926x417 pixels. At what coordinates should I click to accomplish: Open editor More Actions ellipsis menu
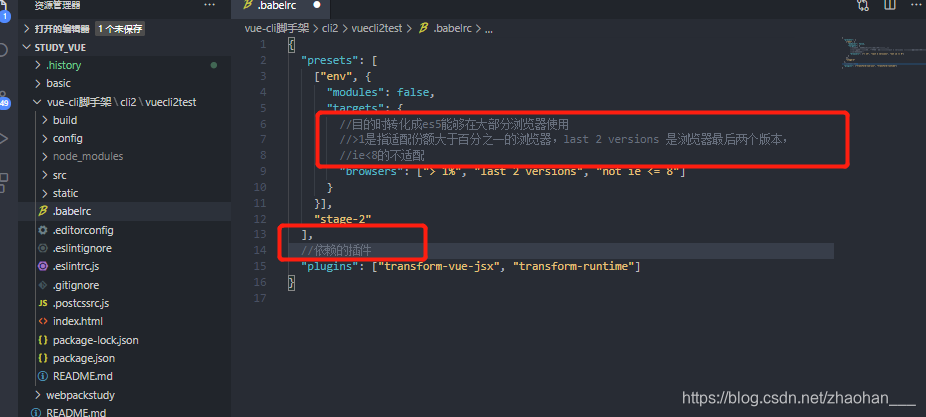tap(916, 5)
